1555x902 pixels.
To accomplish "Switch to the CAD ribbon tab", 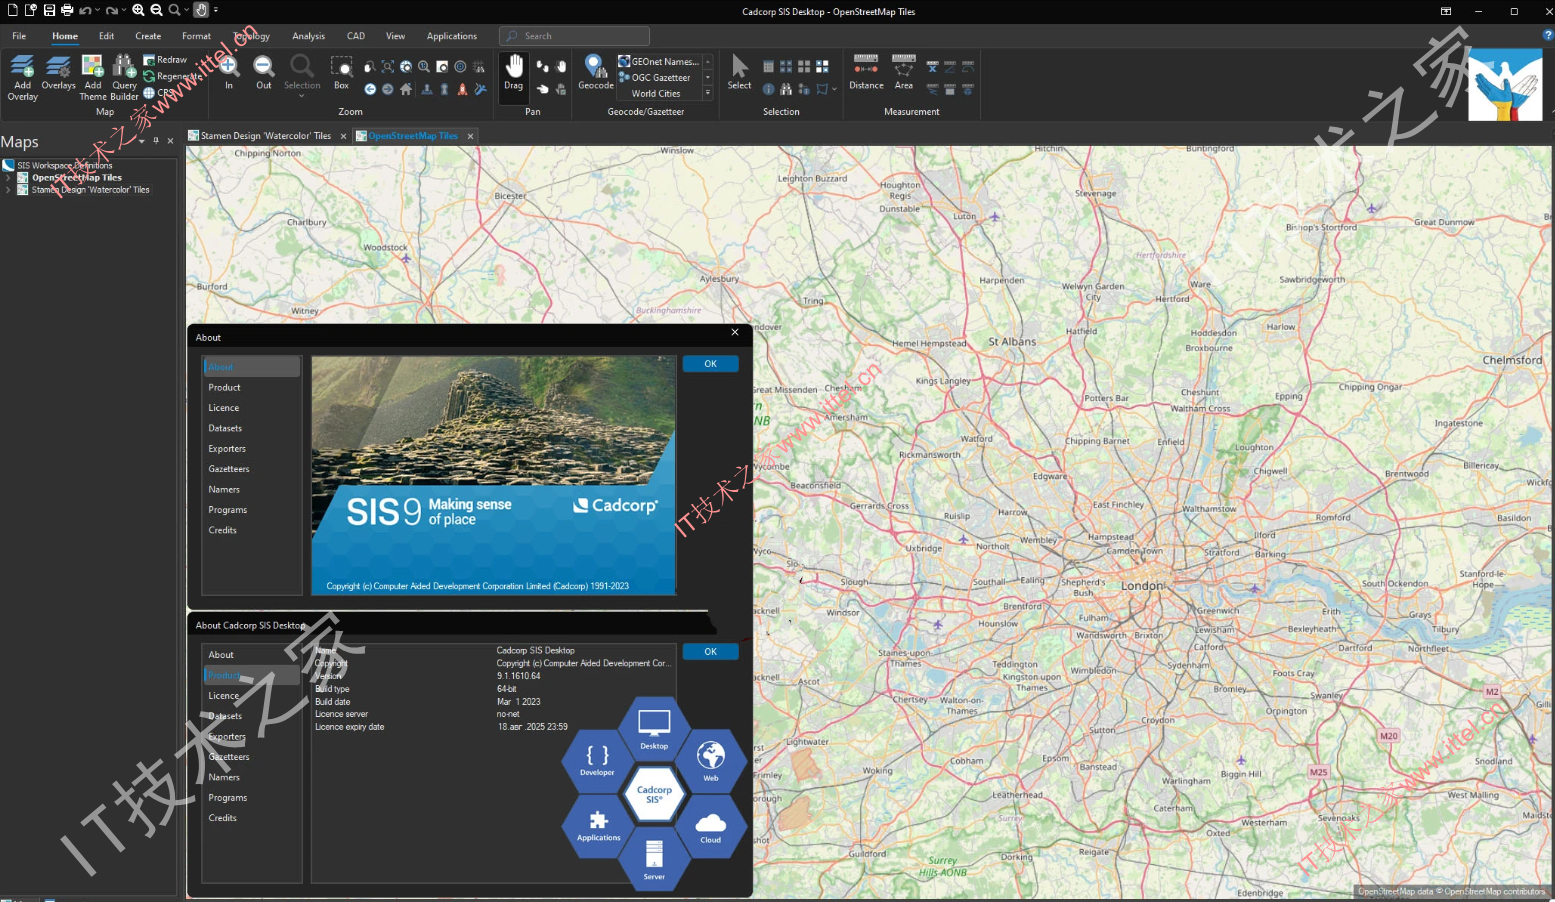I will click(x=356, y=36).
